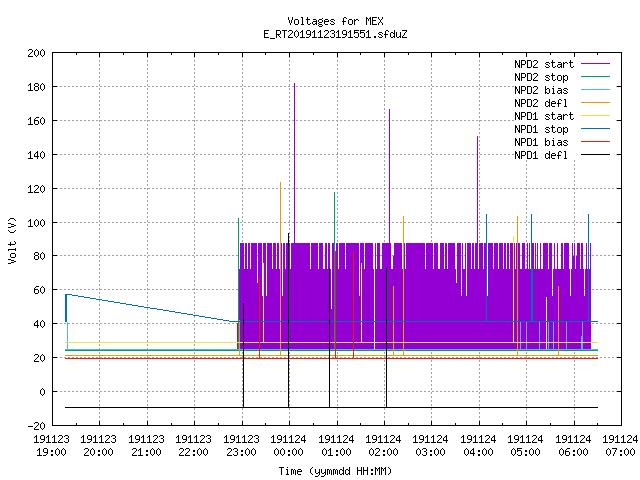Click the y-axis value 140

tap(36, 155)
